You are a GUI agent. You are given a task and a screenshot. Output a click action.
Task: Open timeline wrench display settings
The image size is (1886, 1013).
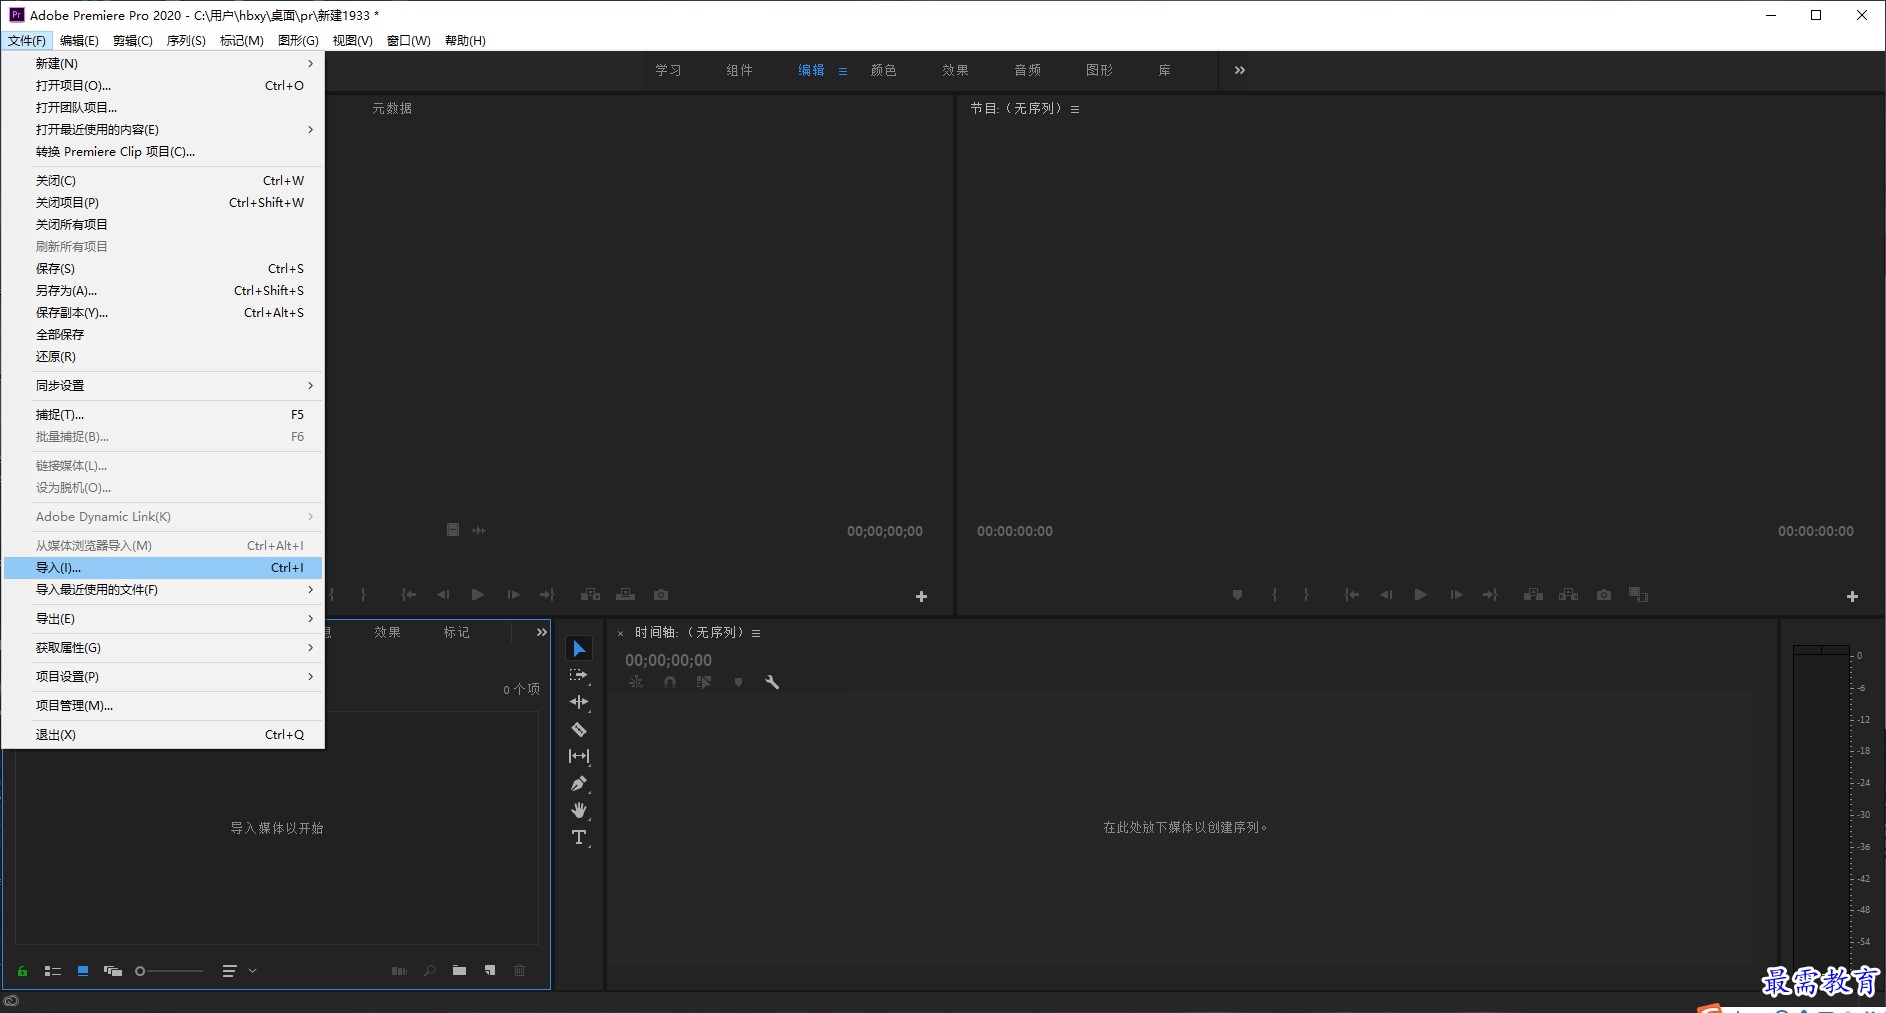[772, 682]
